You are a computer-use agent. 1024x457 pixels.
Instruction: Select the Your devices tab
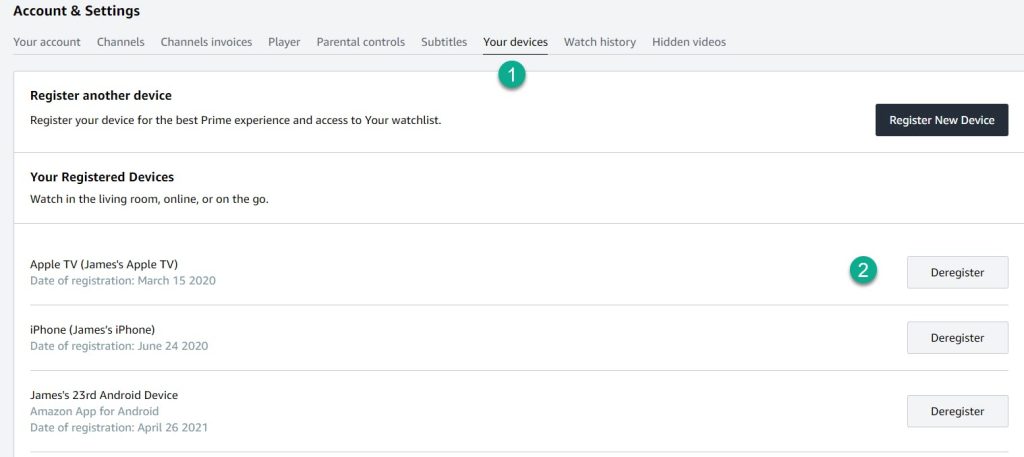[515, 42]
